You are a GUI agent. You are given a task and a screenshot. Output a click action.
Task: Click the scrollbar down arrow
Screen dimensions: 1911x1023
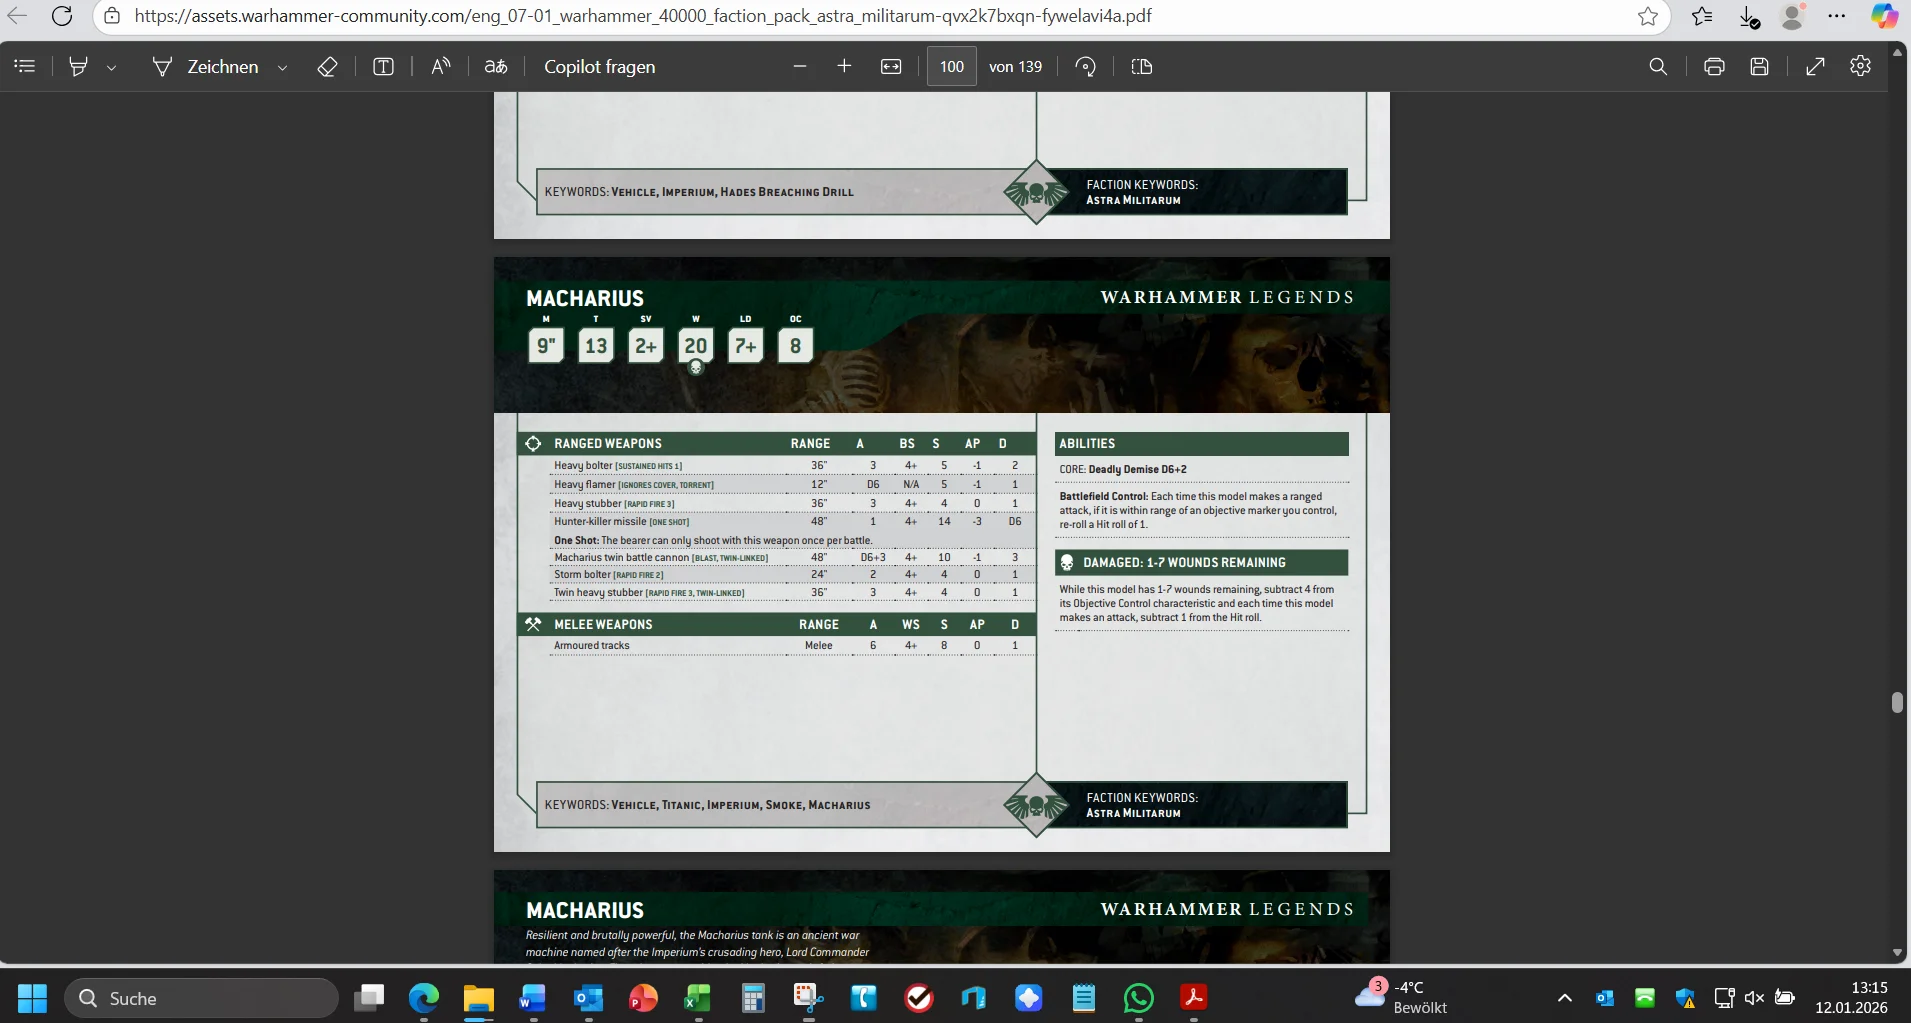point(1898,952)
